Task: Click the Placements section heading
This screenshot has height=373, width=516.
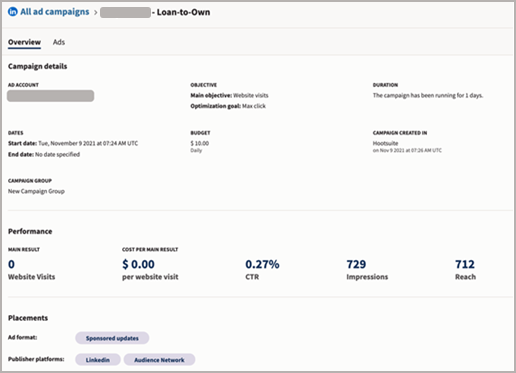Action: [28, 318]
